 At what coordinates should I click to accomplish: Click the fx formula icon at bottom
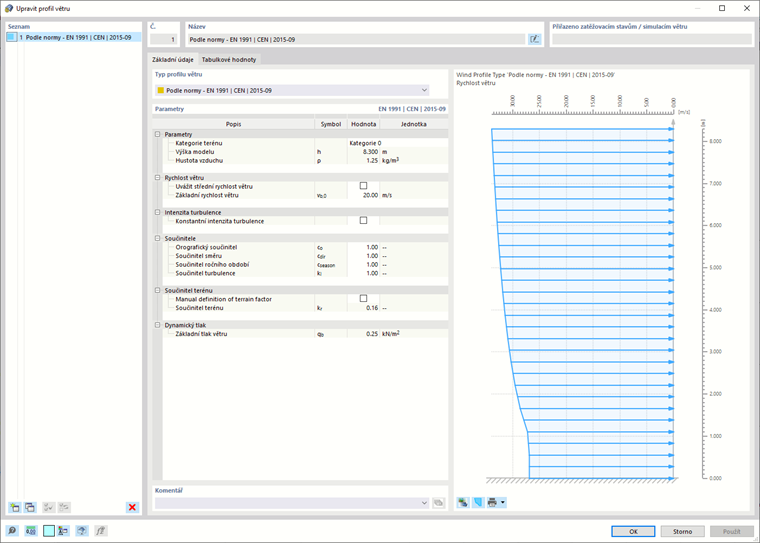pos(100,531)
